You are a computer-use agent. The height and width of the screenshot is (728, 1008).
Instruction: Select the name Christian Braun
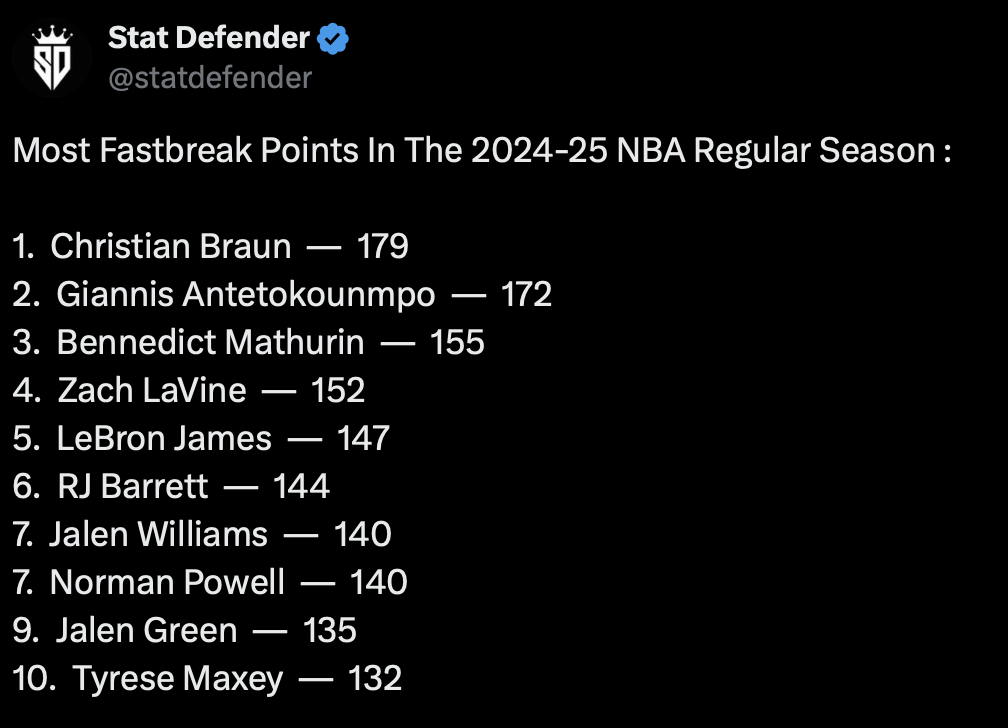pyautogui.click(x=171, y=246)
